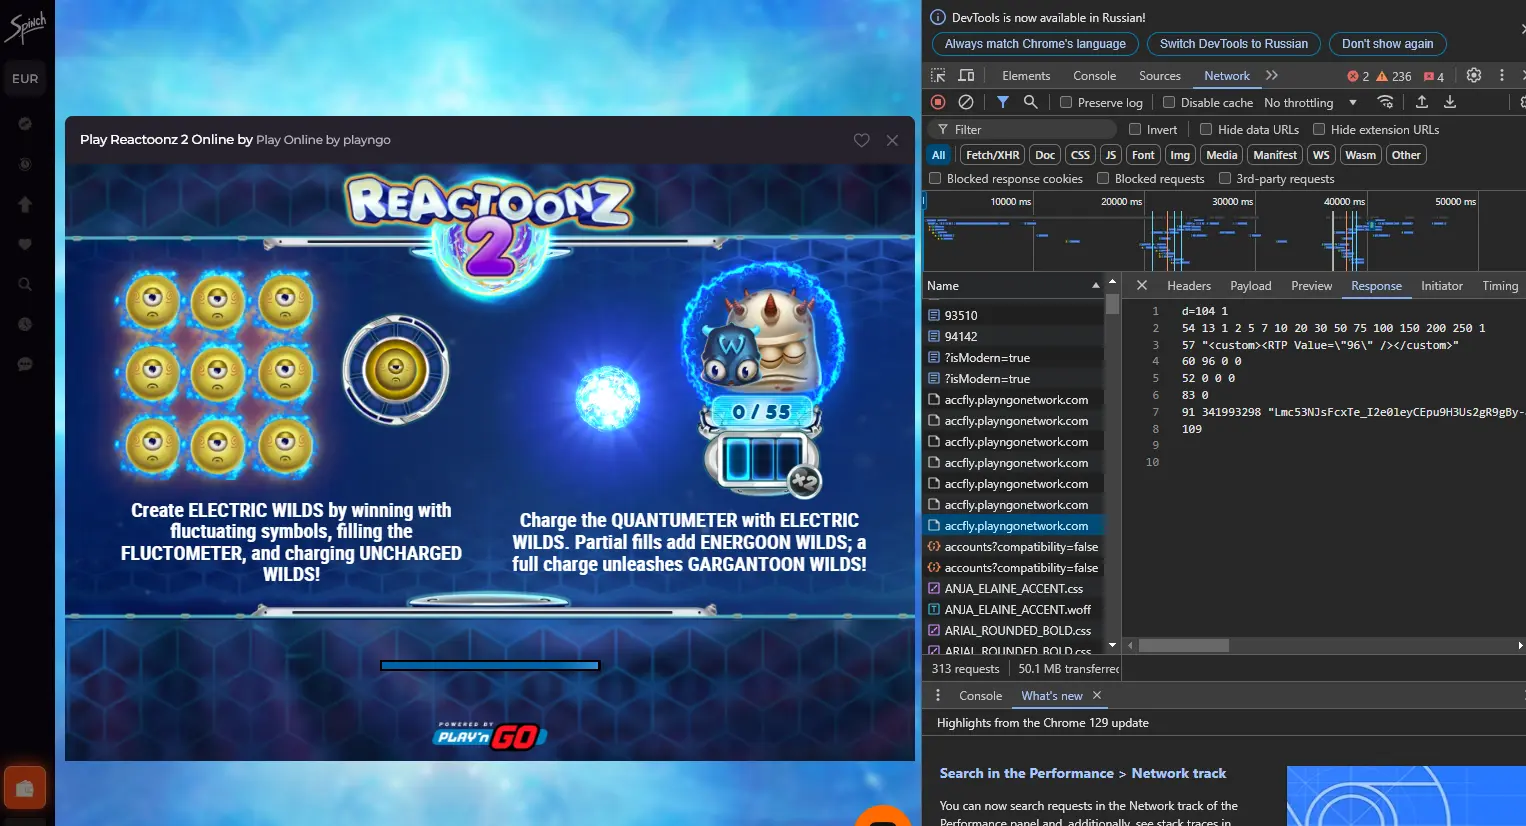1526x826 pixels.
Task: Expand more DevTools tabs chevron
Action: pos(1272,76)
